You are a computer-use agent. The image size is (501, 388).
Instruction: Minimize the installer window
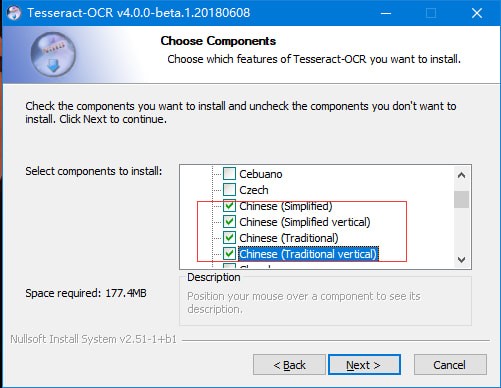386,13
